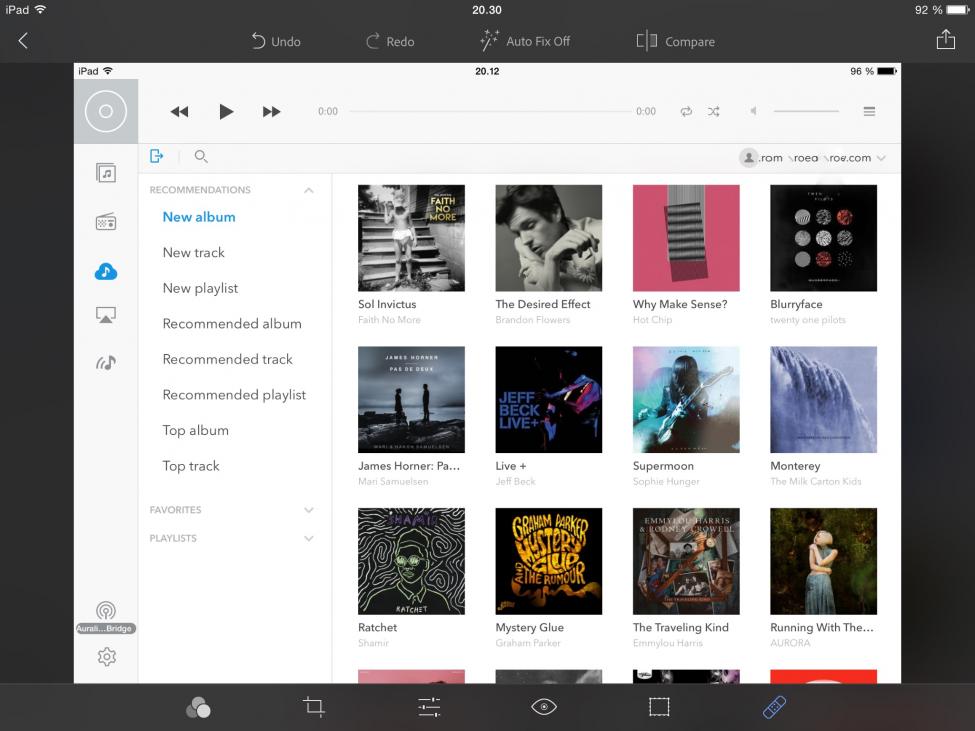Collapse the Recommendations section

[309, 190]
